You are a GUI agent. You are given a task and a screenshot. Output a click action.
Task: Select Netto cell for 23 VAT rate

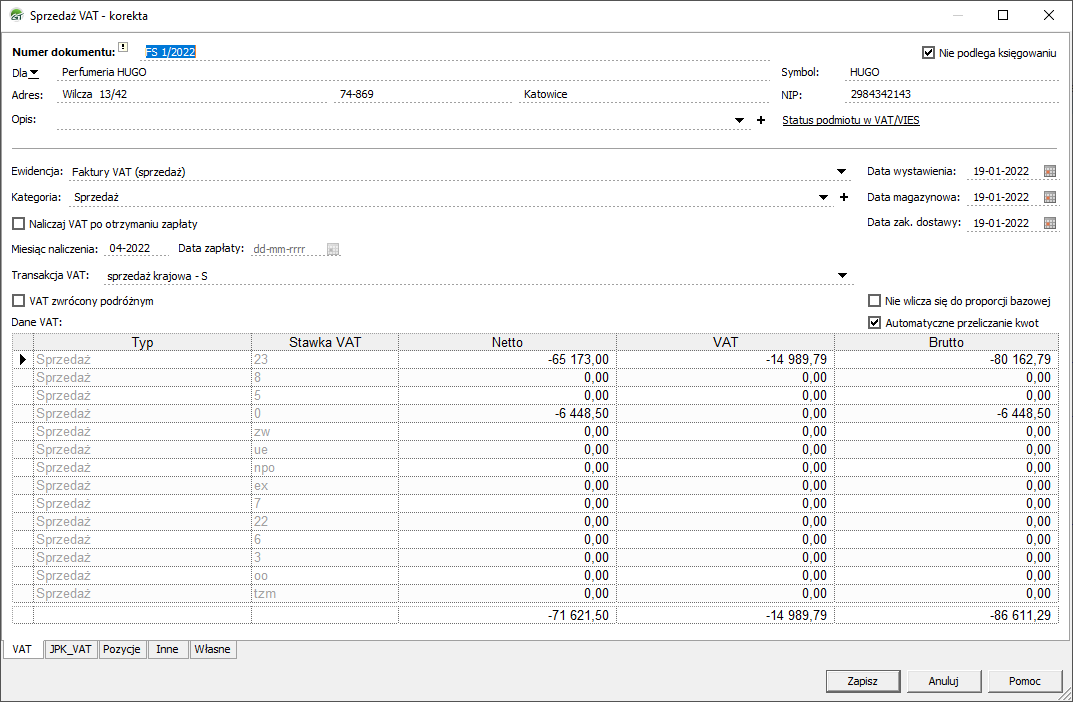(x=507, y=359)
